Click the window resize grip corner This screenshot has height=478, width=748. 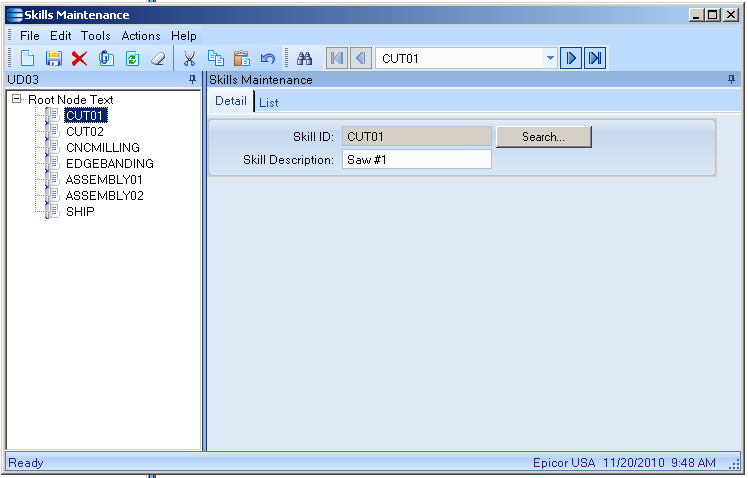735,464
